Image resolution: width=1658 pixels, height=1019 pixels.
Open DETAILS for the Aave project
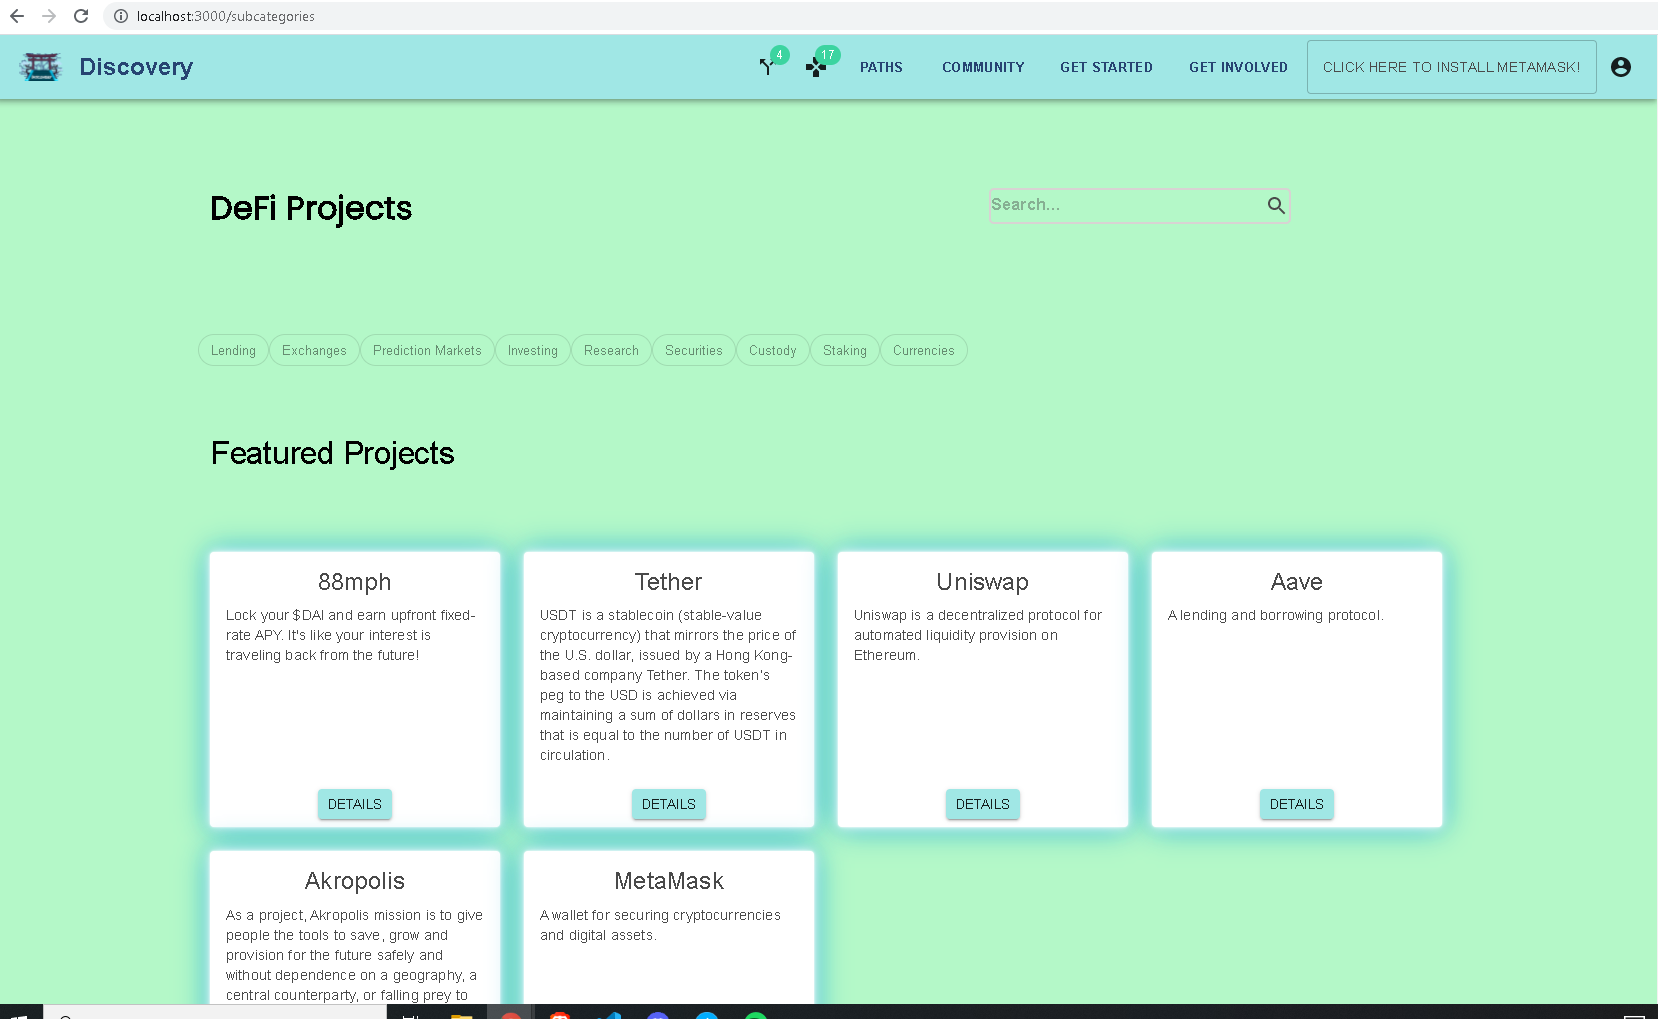pyautogui.click(x=1297, y=804)
